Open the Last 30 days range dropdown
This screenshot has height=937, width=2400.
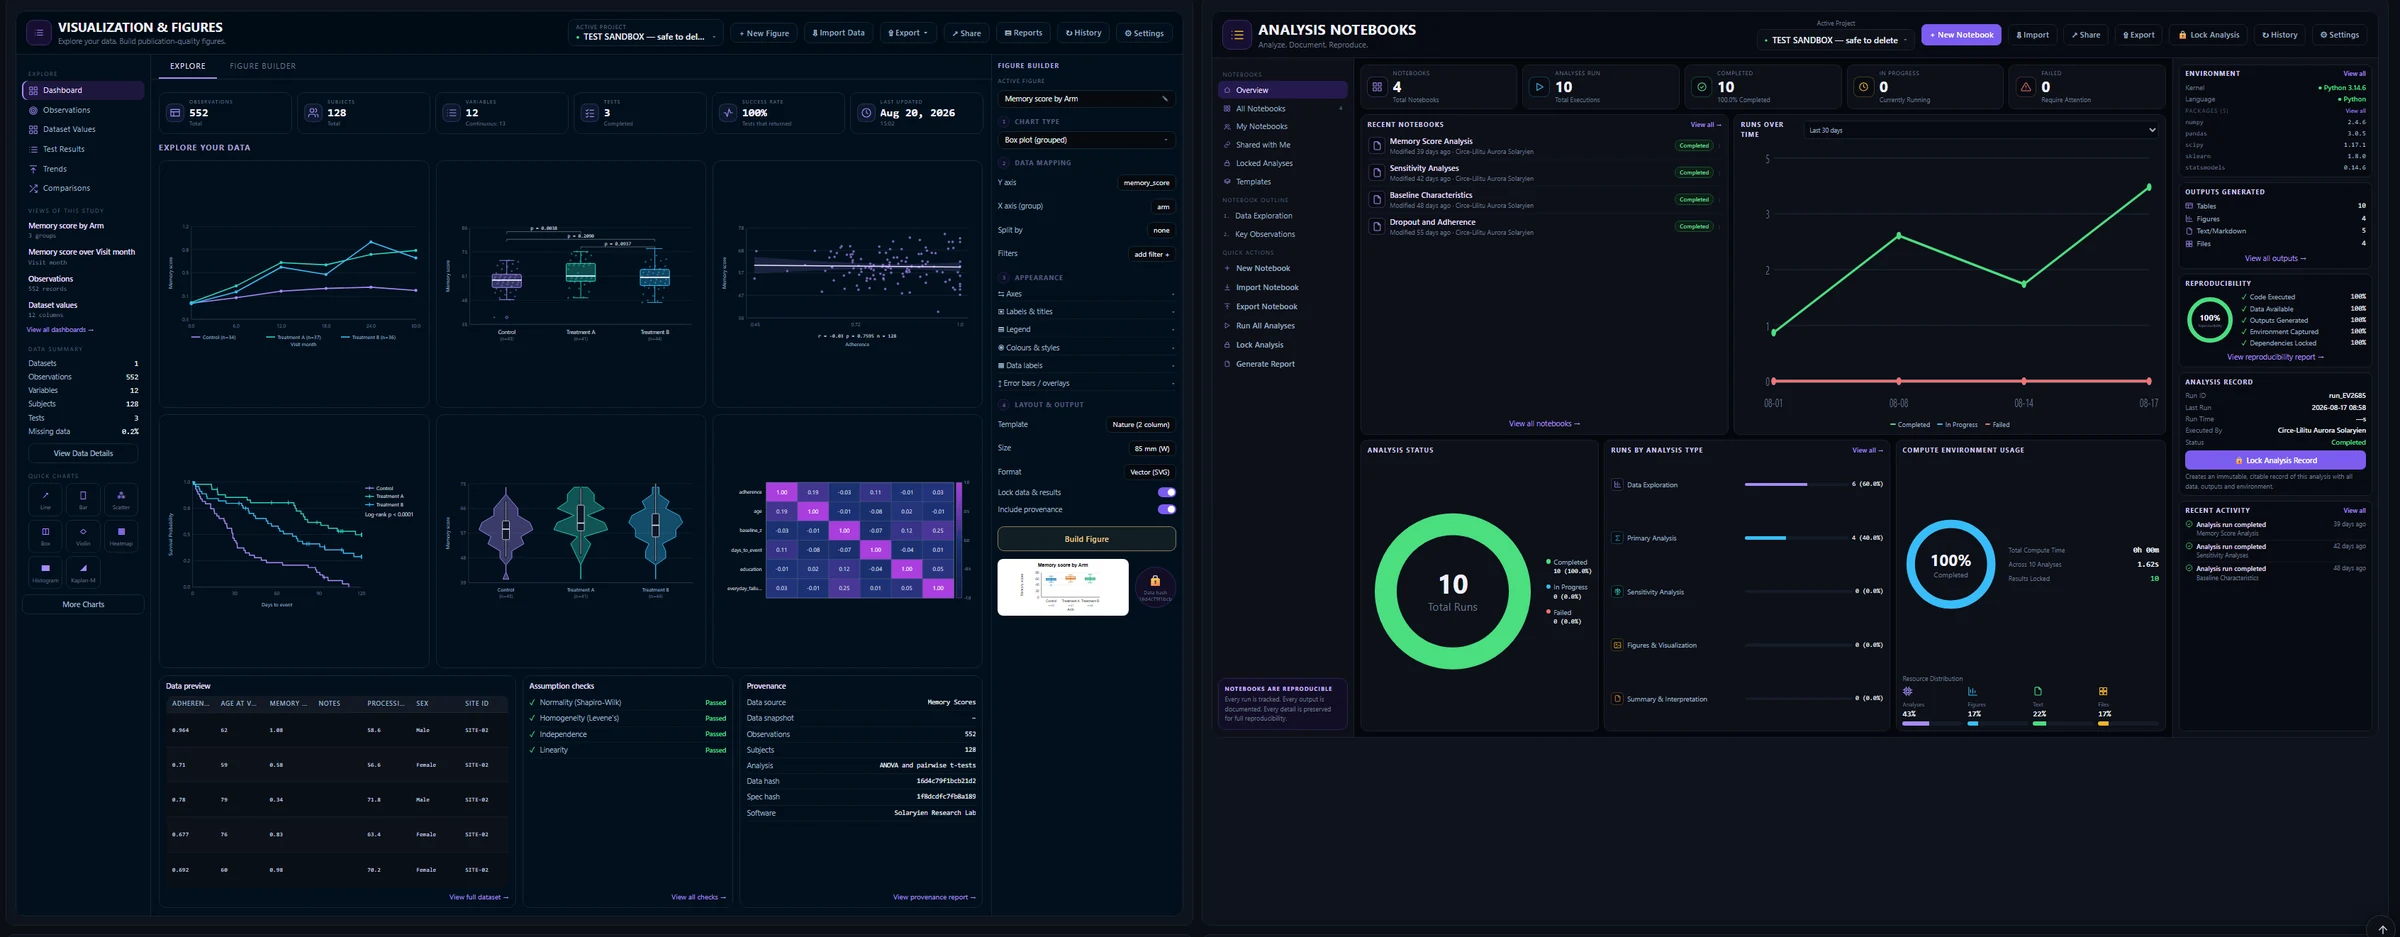click(x=1981, y=130)
